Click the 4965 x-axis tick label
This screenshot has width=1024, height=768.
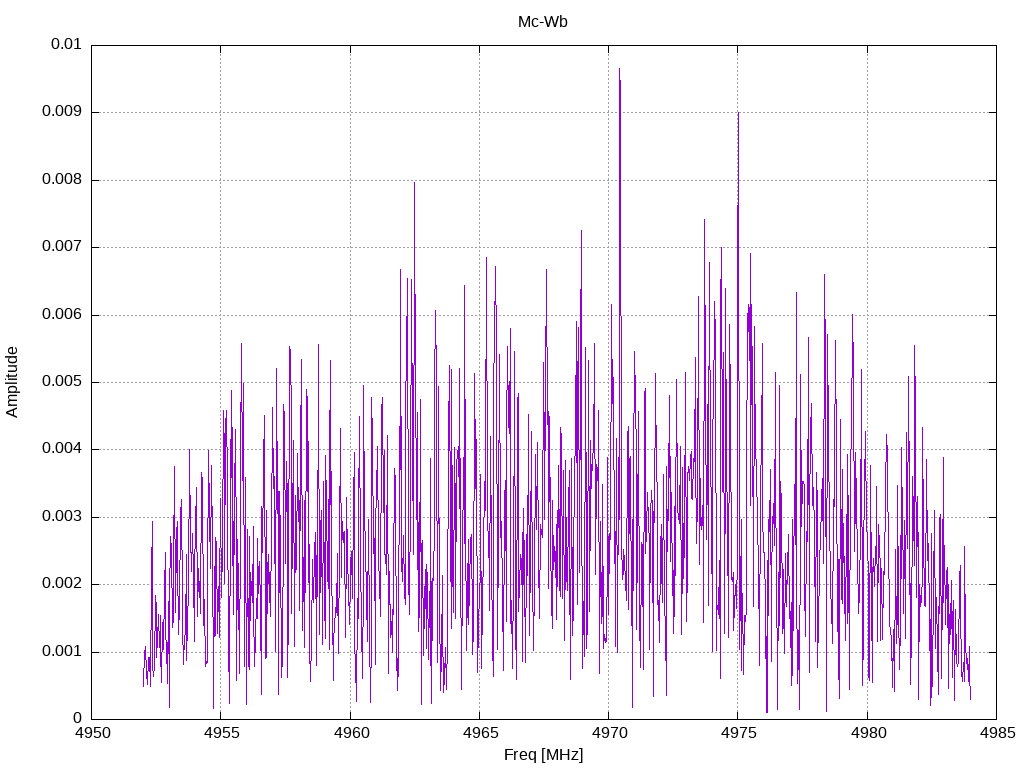(x=479, y=733)
